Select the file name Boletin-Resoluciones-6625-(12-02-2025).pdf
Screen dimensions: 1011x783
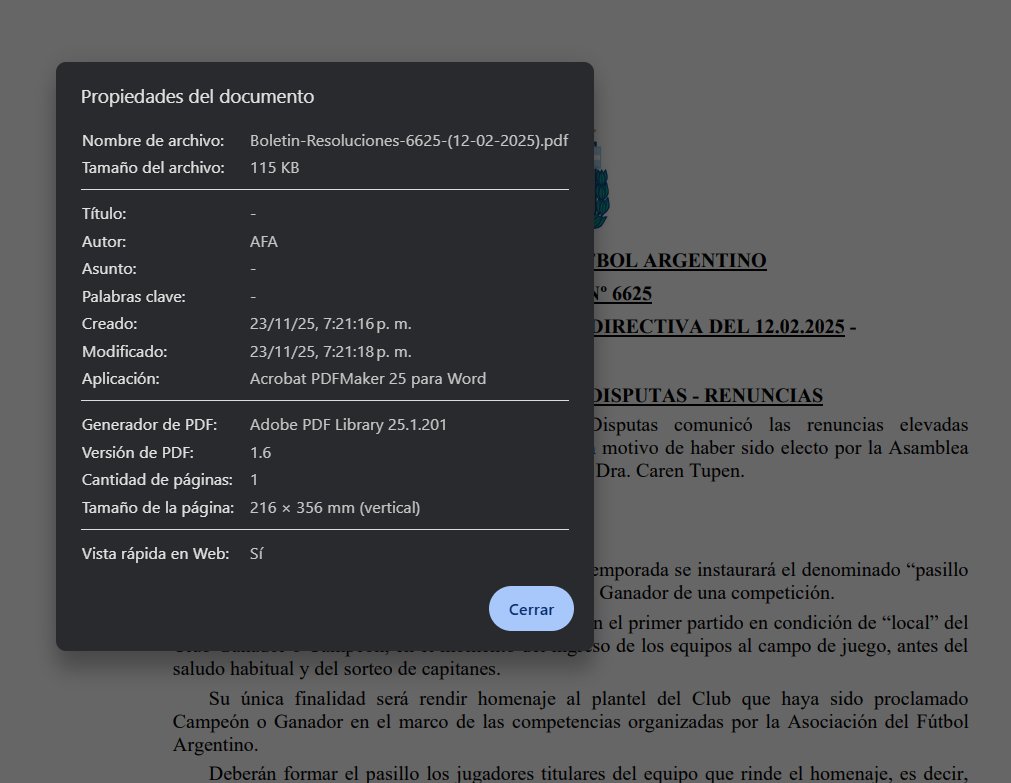[409, 141]
